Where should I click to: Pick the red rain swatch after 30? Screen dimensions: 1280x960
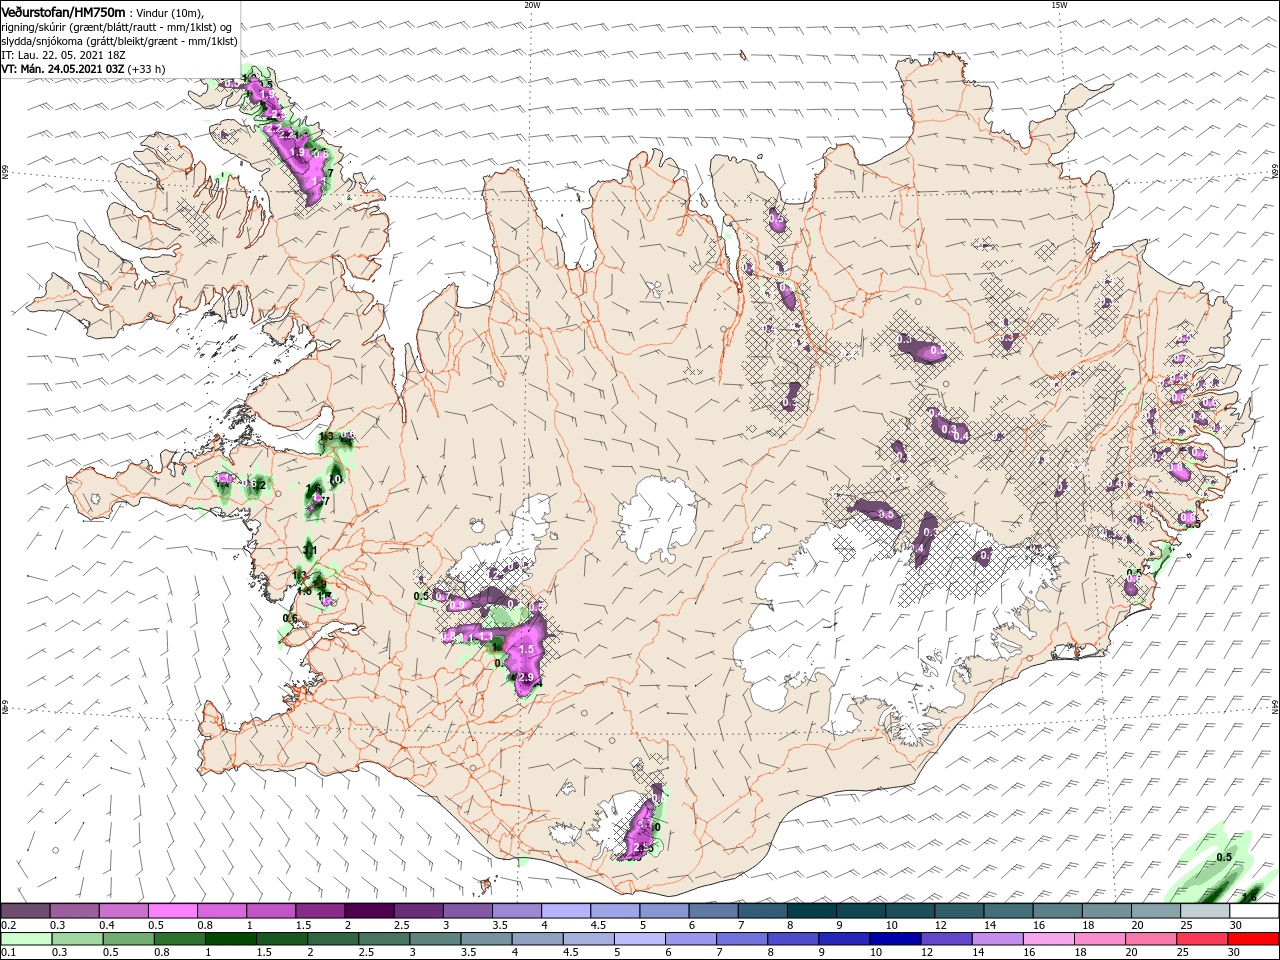coord(1254,939)
